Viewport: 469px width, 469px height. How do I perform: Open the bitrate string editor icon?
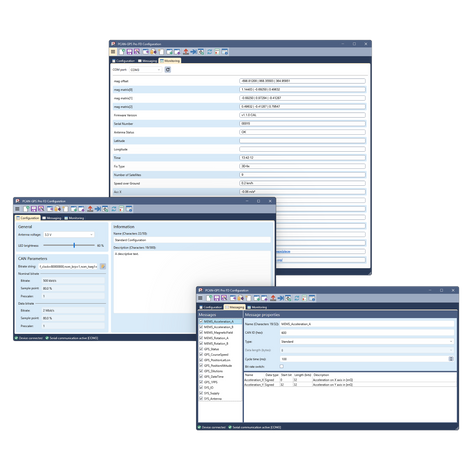(103, 266)
